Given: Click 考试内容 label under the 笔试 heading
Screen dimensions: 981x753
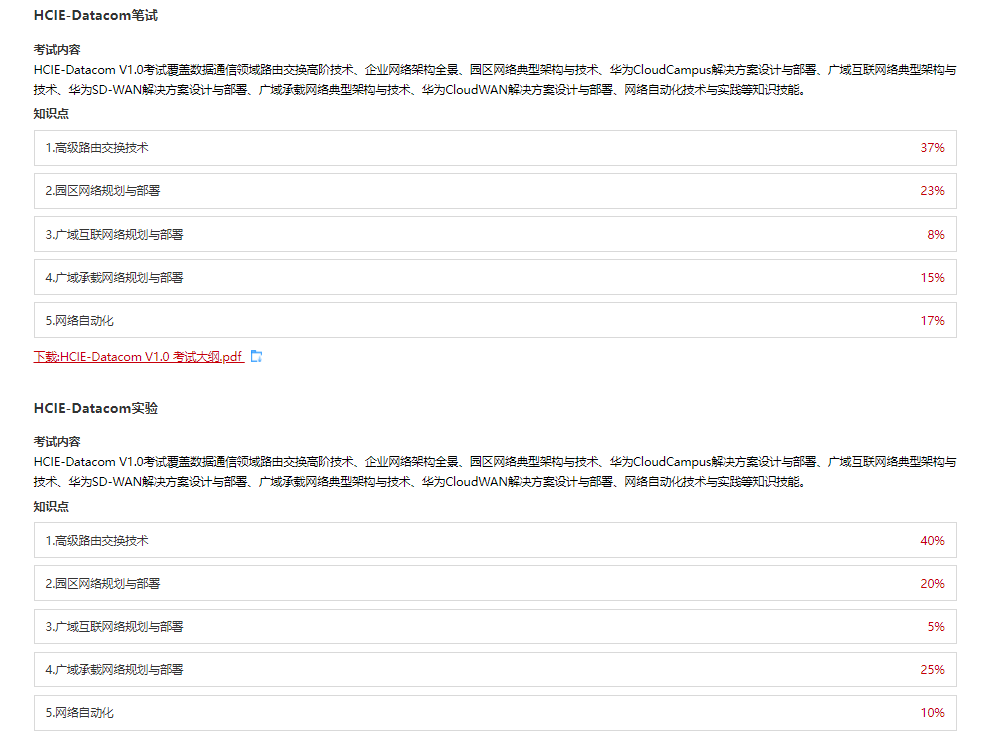Looking at the screenshot, I should tap(57, 50).
